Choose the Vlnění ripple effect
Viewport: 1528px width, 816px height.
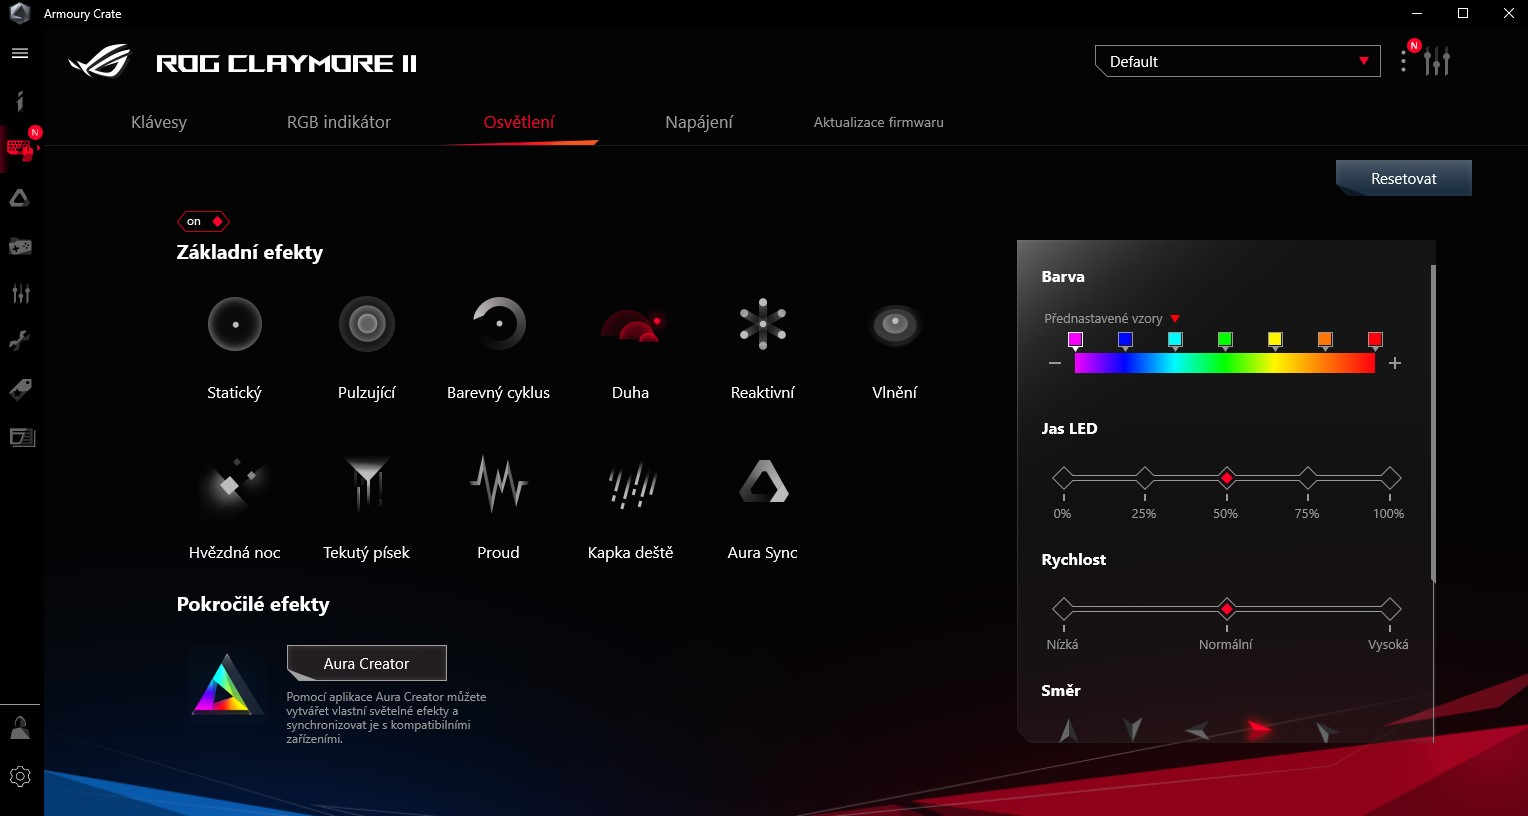pos(895,324)
